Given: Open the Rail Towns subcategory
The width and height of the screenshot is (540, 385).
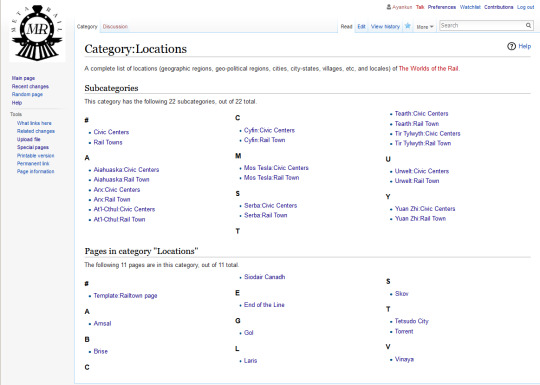Looking at the screenshot, I should click(x=108, y=142).
